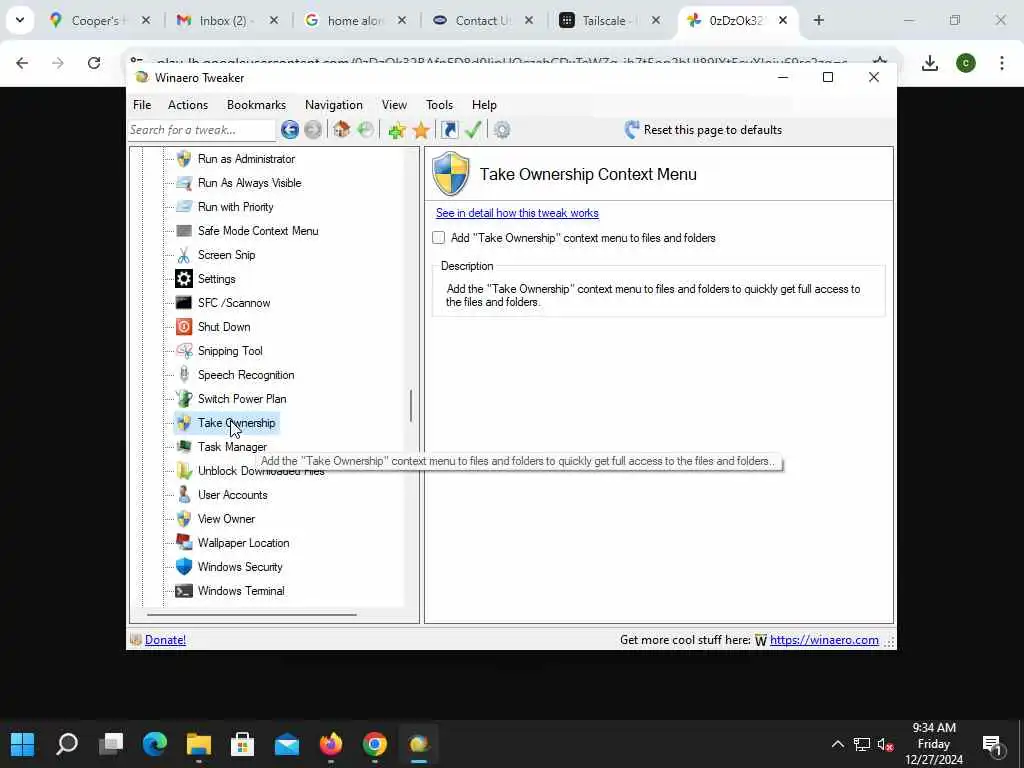This screenshot has height=768, width=1024.
Task: Select the SFC /Scannow console icon
Action: pyautogui.click(x=184, y=302)
